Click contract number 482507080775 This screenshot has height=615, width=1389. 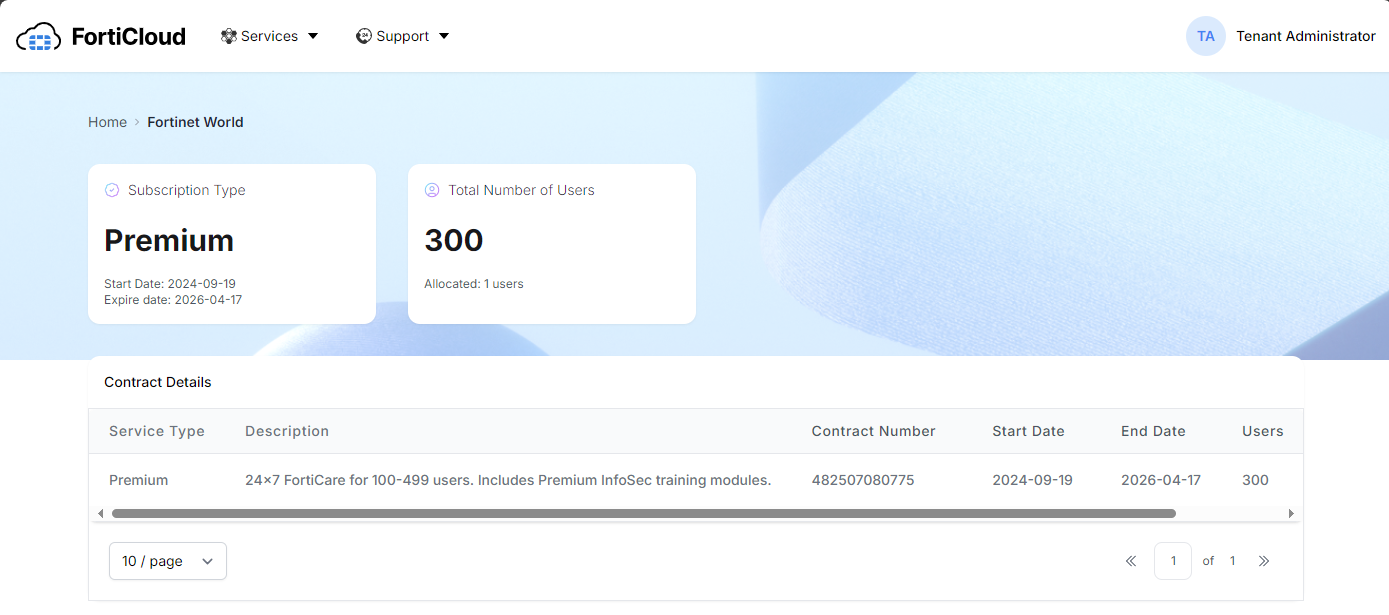click(x=863, y=480)
